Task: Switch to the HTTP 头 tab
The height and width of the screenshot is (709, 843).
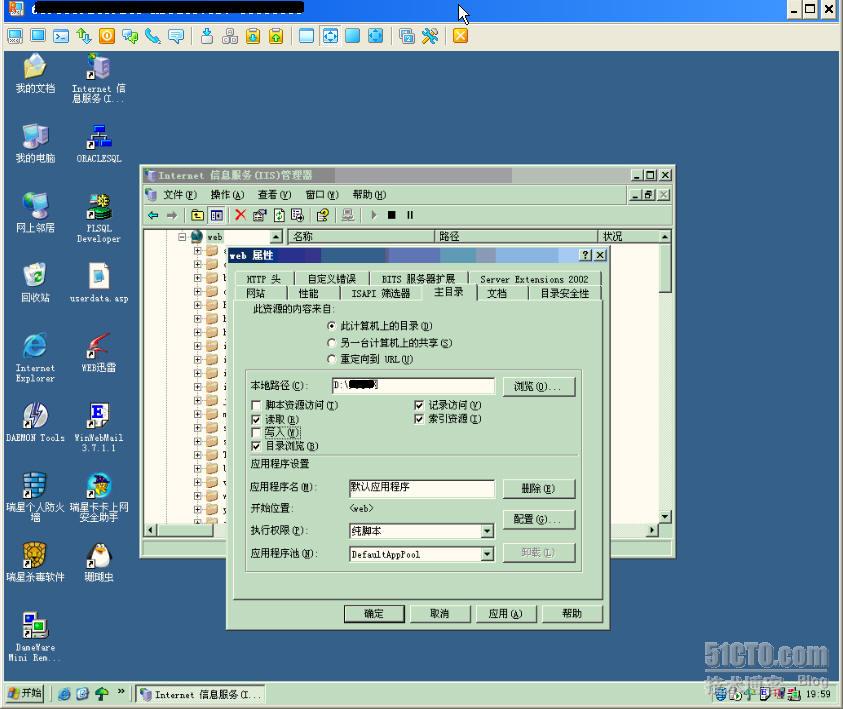Action: (263, 279)
